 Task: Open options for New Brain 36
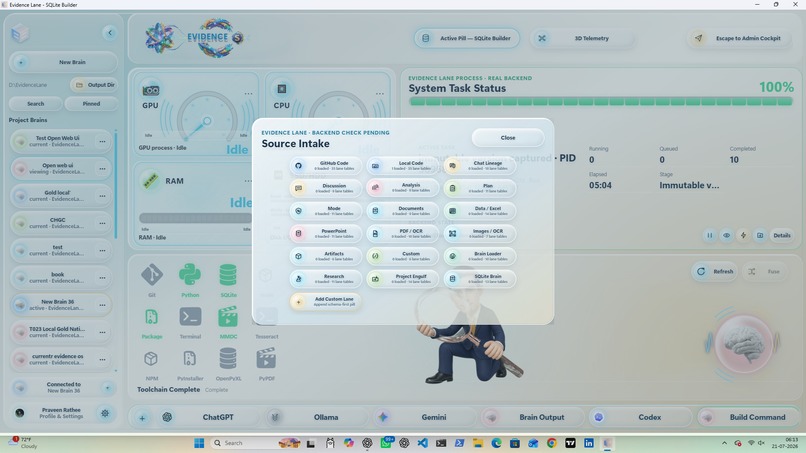point(102,305)
